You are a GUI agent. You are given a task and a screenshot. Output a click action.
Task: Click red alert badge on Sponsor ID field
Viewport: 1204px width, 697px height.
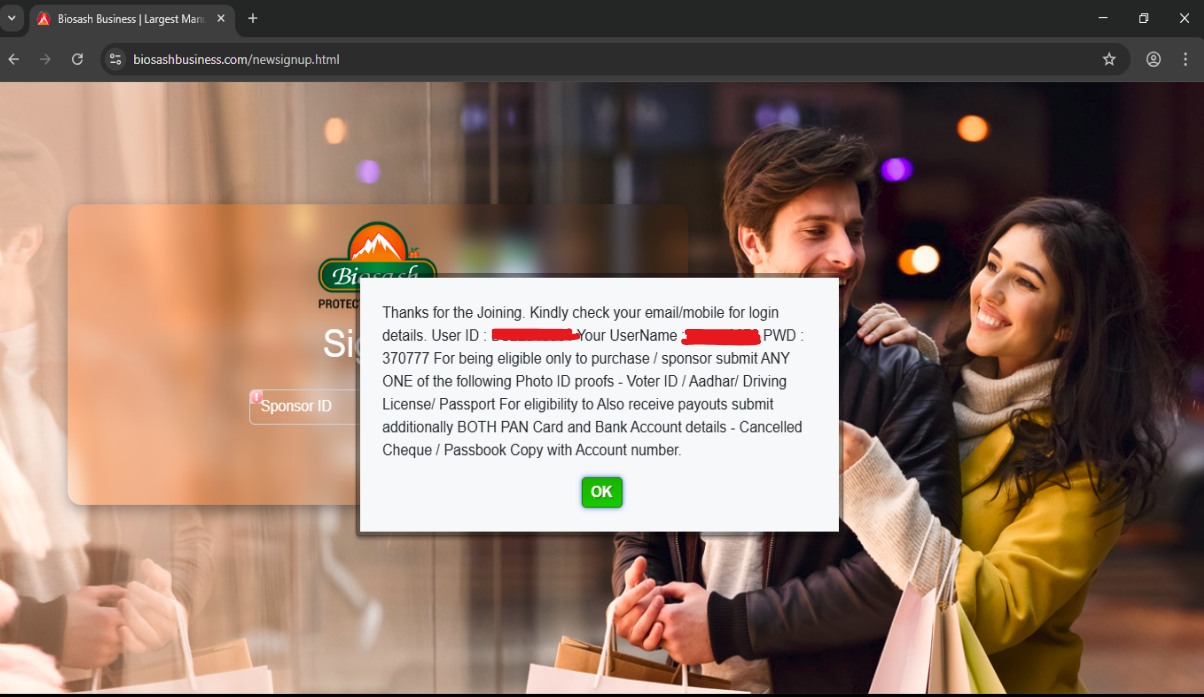[256, 396]
